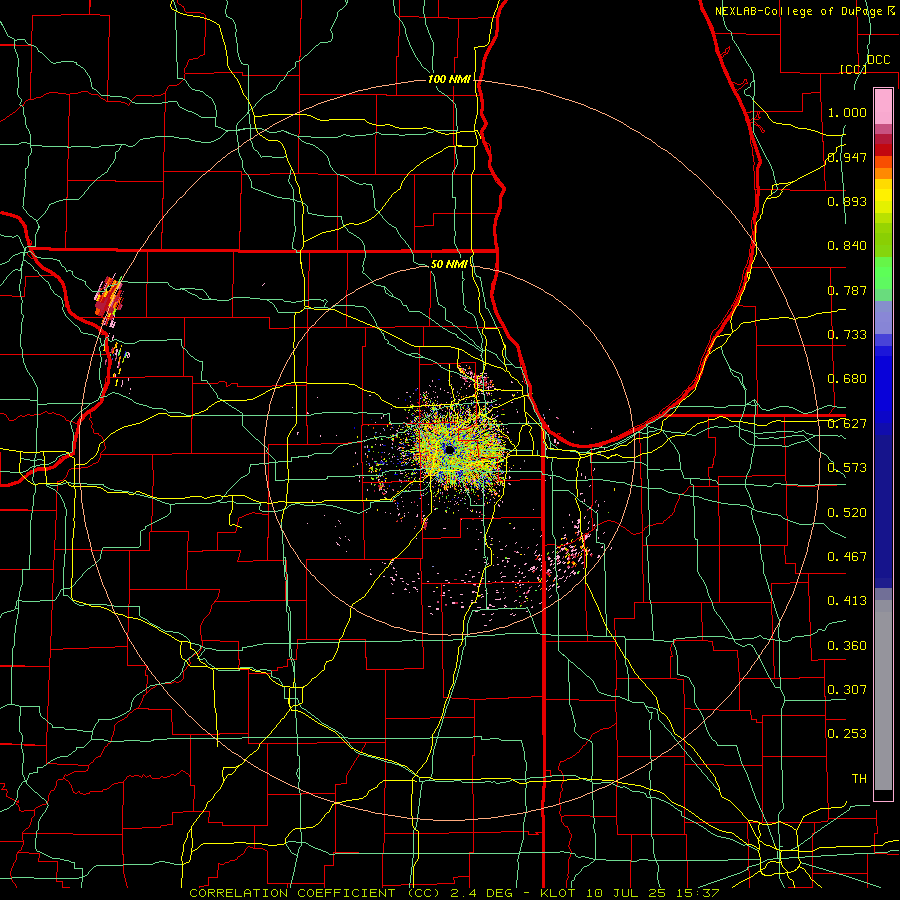Viewport: 900px width, 900px height.
Task: Click the [CC] units label
Action: (x=853, y=69)
